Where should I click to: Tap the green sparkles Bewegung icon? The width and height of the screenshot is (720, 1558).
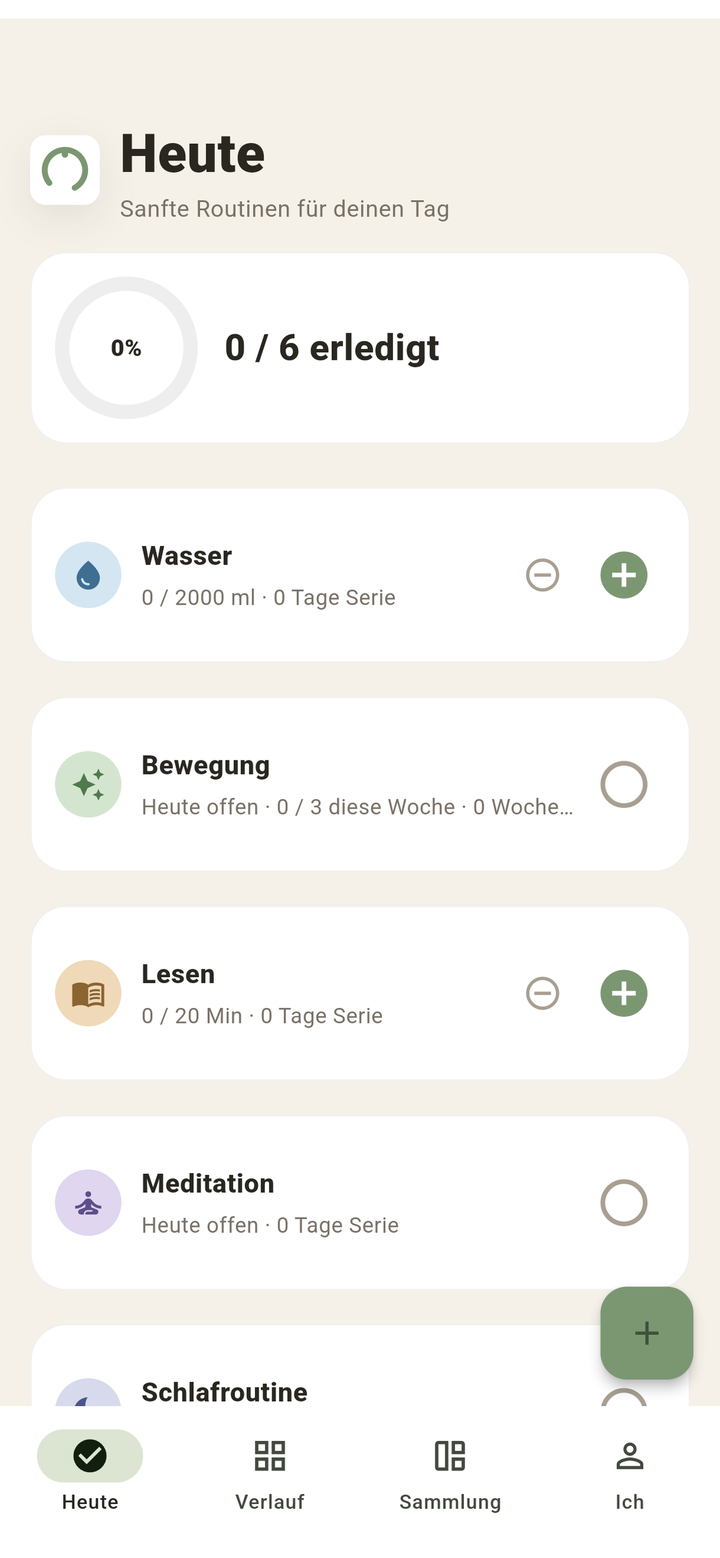88,784
